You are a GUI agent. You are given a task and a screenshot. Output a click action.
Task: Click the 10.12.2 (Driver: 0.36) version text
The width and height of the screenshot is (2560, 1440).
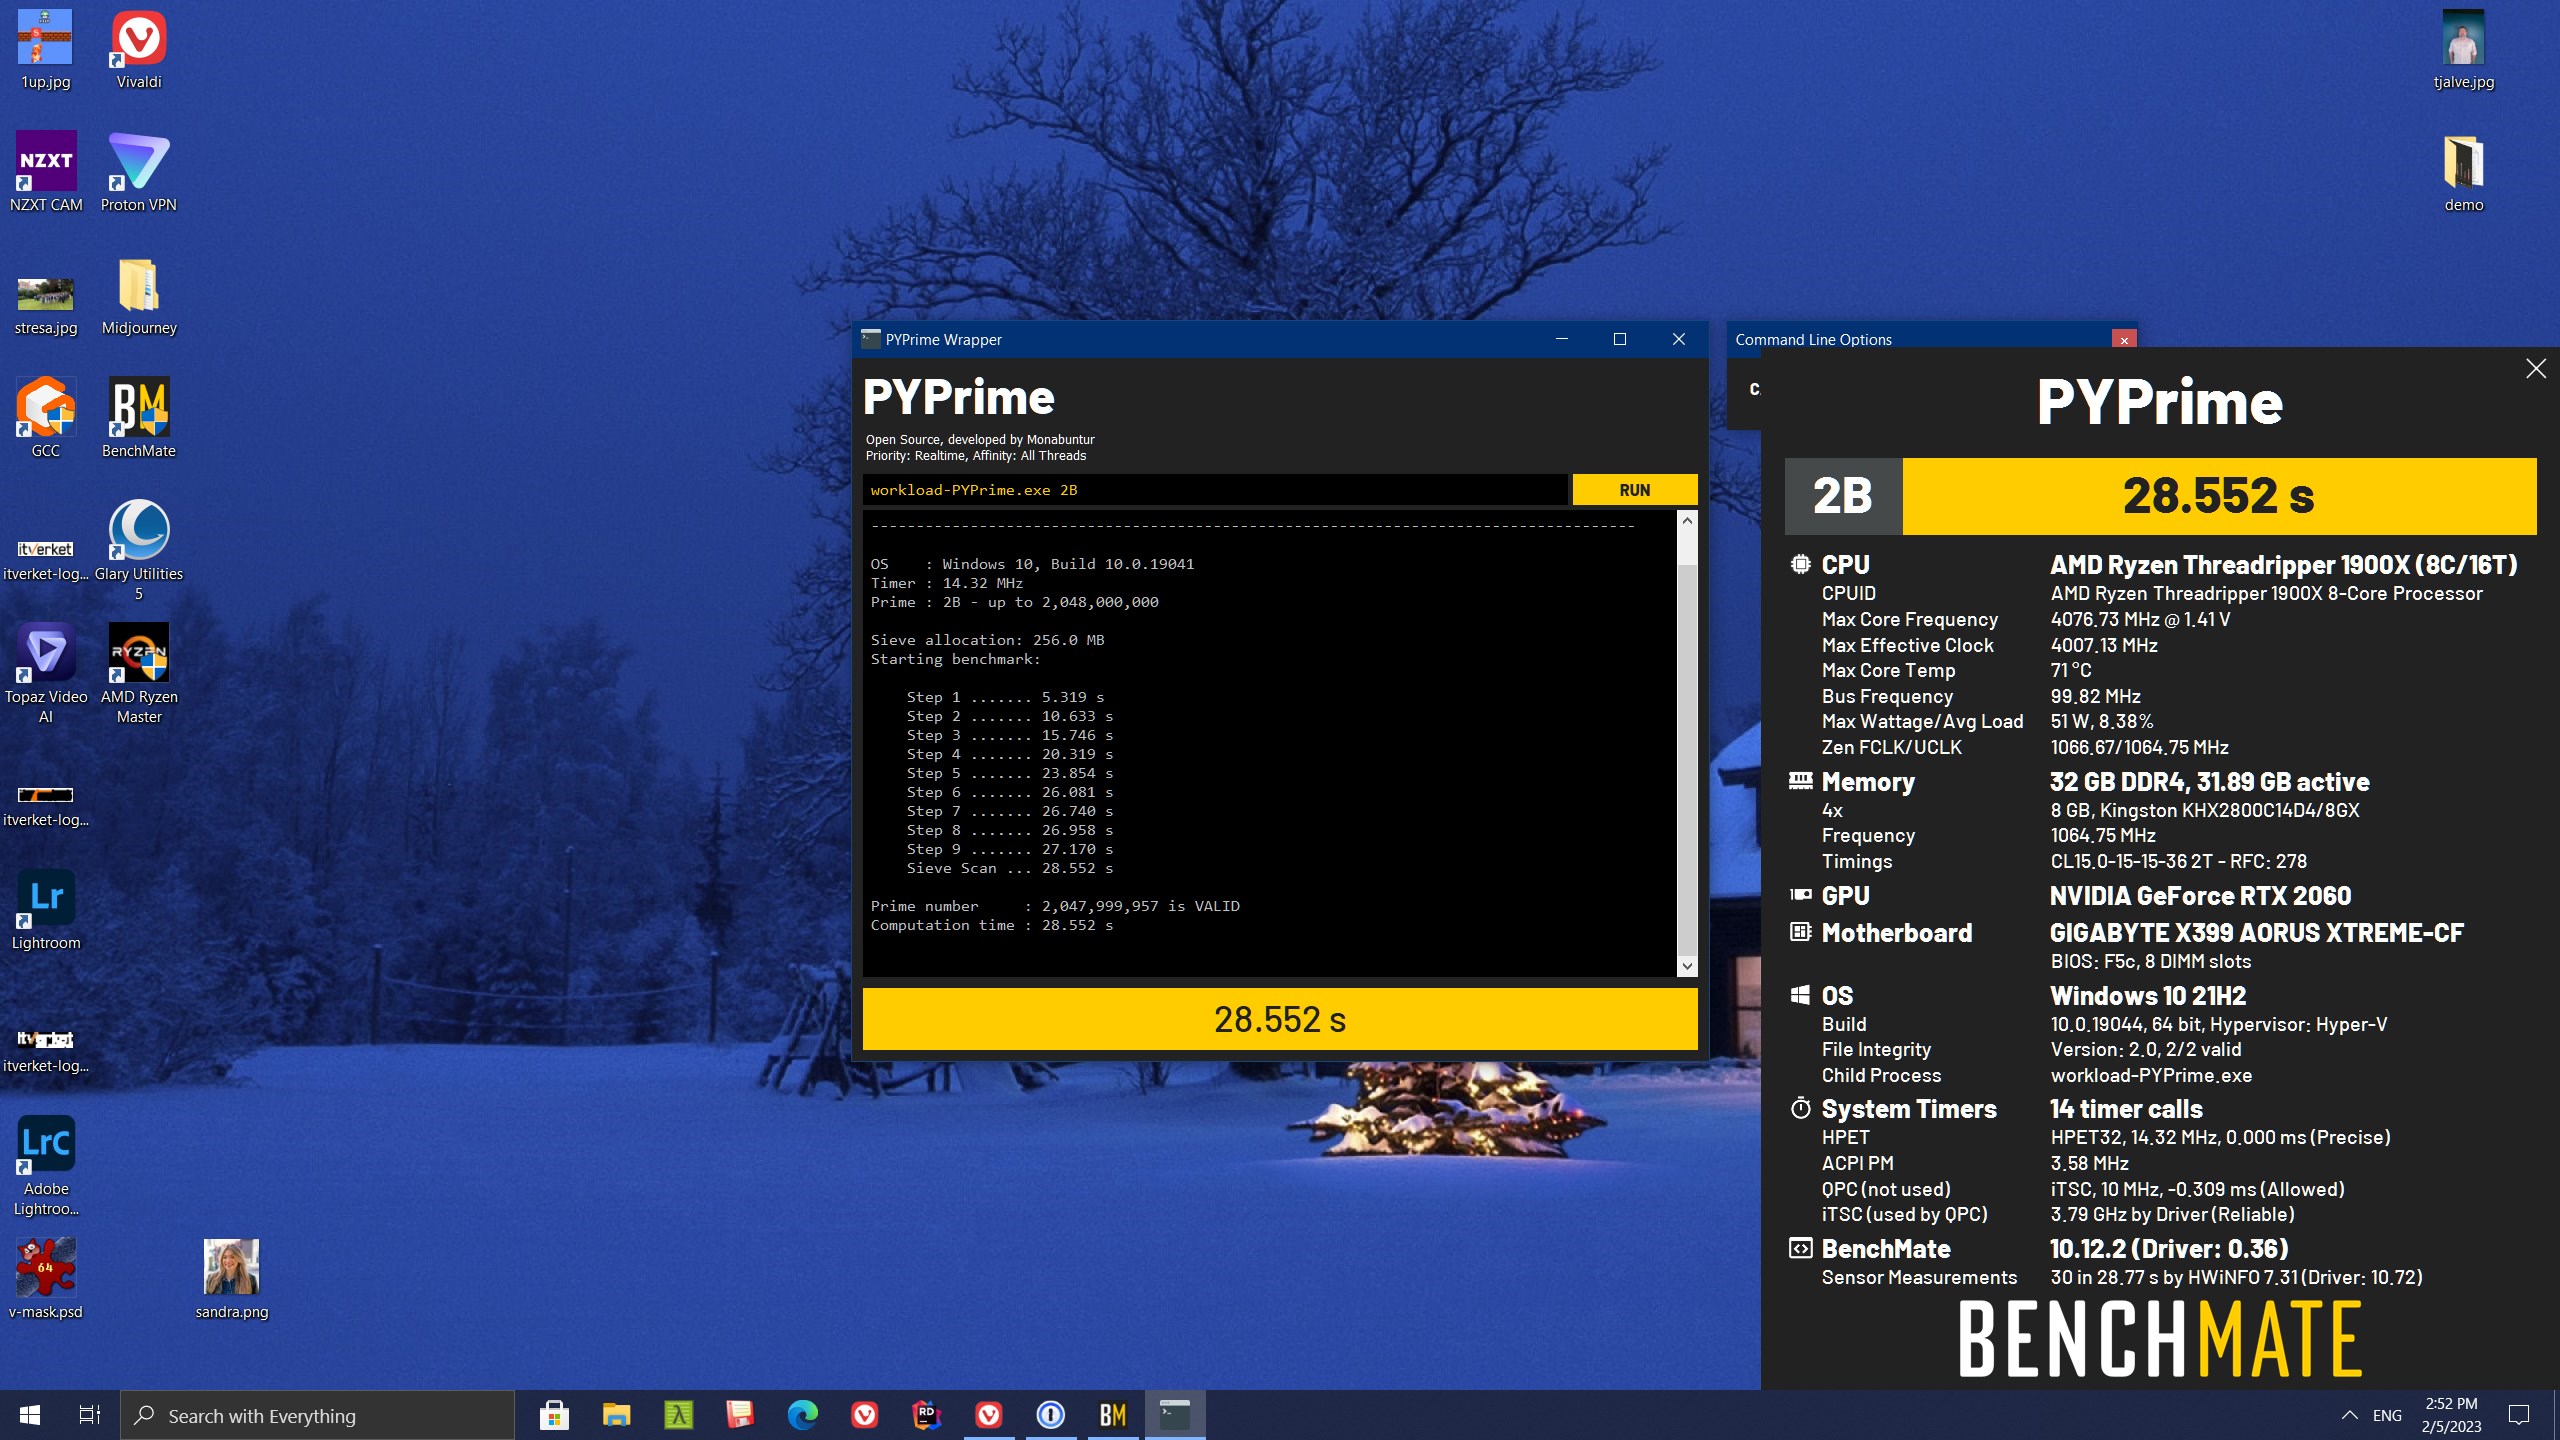coord(2169,1249)
